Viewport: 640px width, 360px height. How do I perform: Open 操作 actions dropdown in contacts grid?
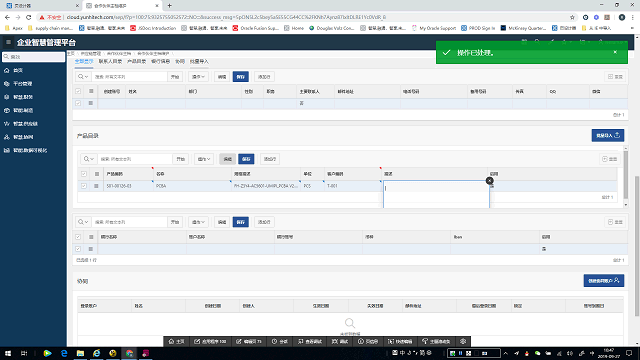198,77
